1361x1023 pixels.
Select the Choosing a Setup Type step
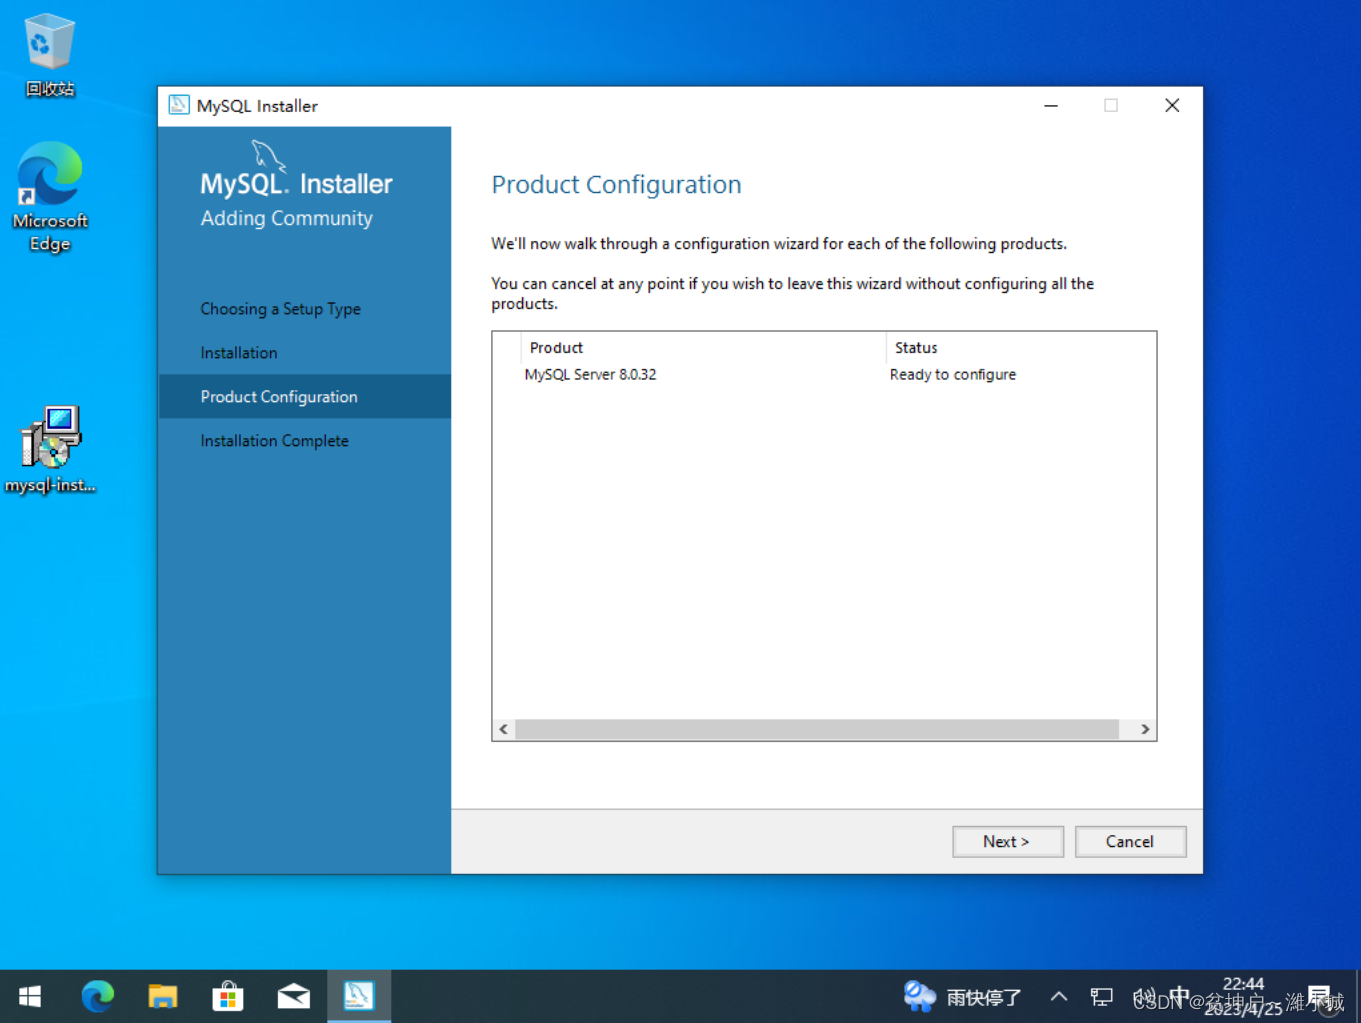click(x=280, y=309)
